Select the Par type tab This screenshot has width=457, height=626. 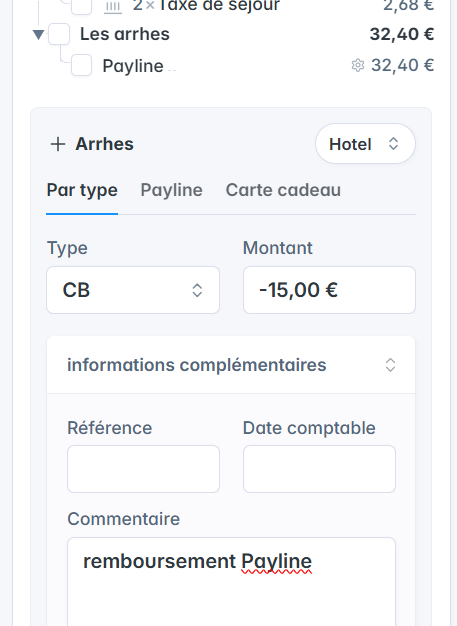82,190
